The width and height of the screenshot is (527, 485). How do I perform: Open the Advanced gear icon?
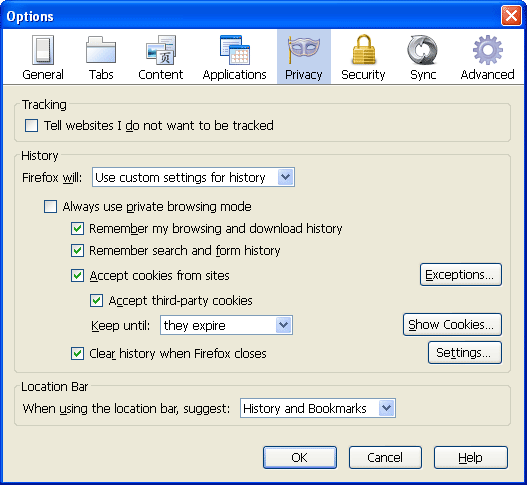(487, 50)
